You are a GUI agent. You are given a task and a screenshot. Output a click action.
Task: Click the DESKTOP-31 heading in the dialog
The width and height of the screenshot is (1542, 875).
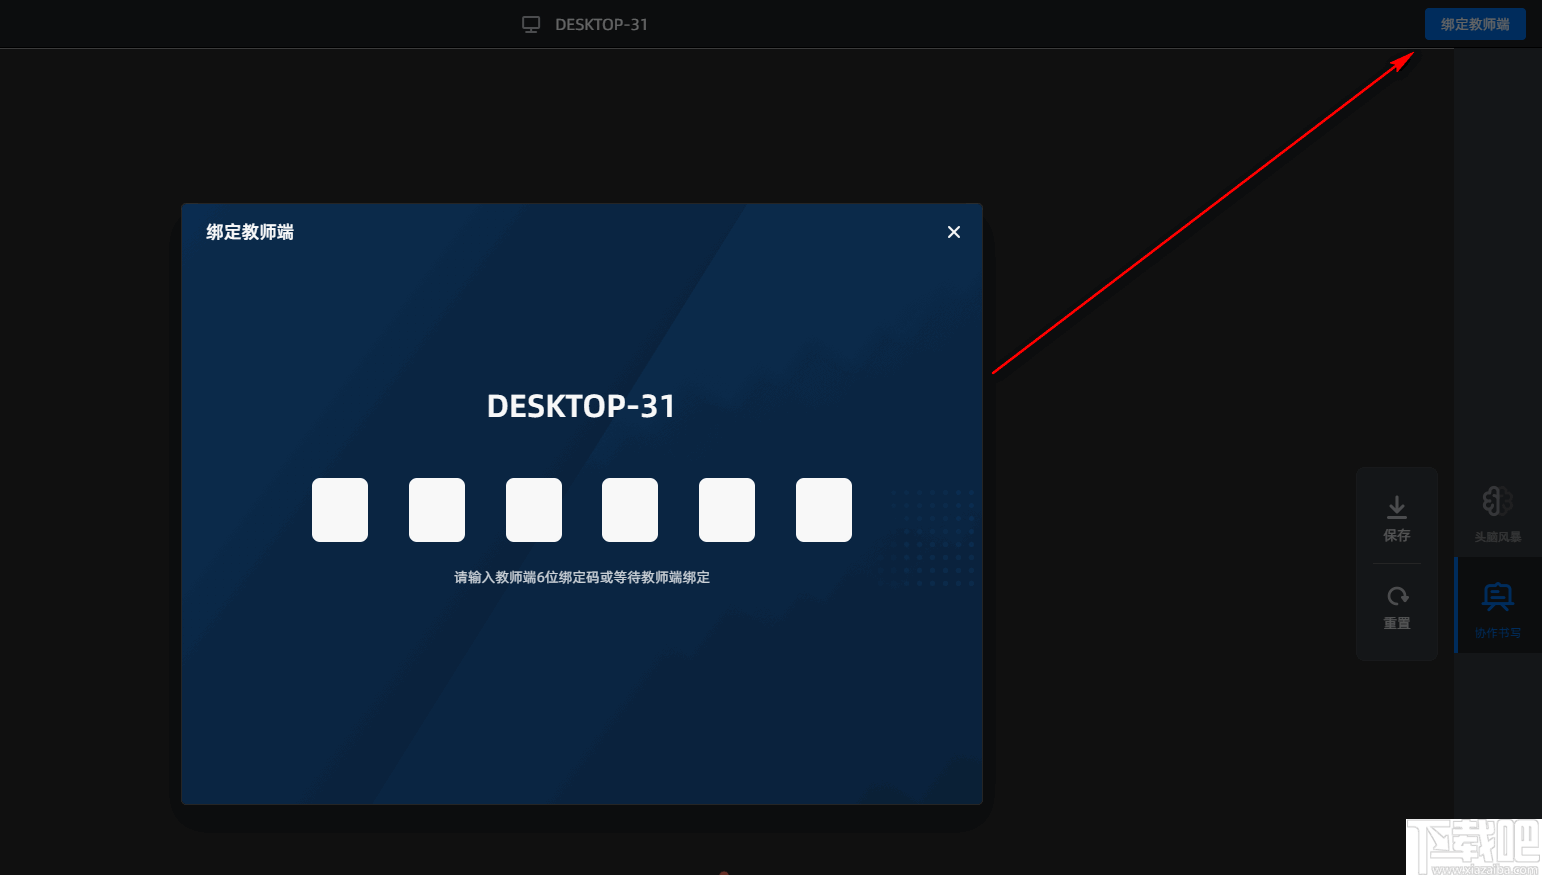pos(581,406)
